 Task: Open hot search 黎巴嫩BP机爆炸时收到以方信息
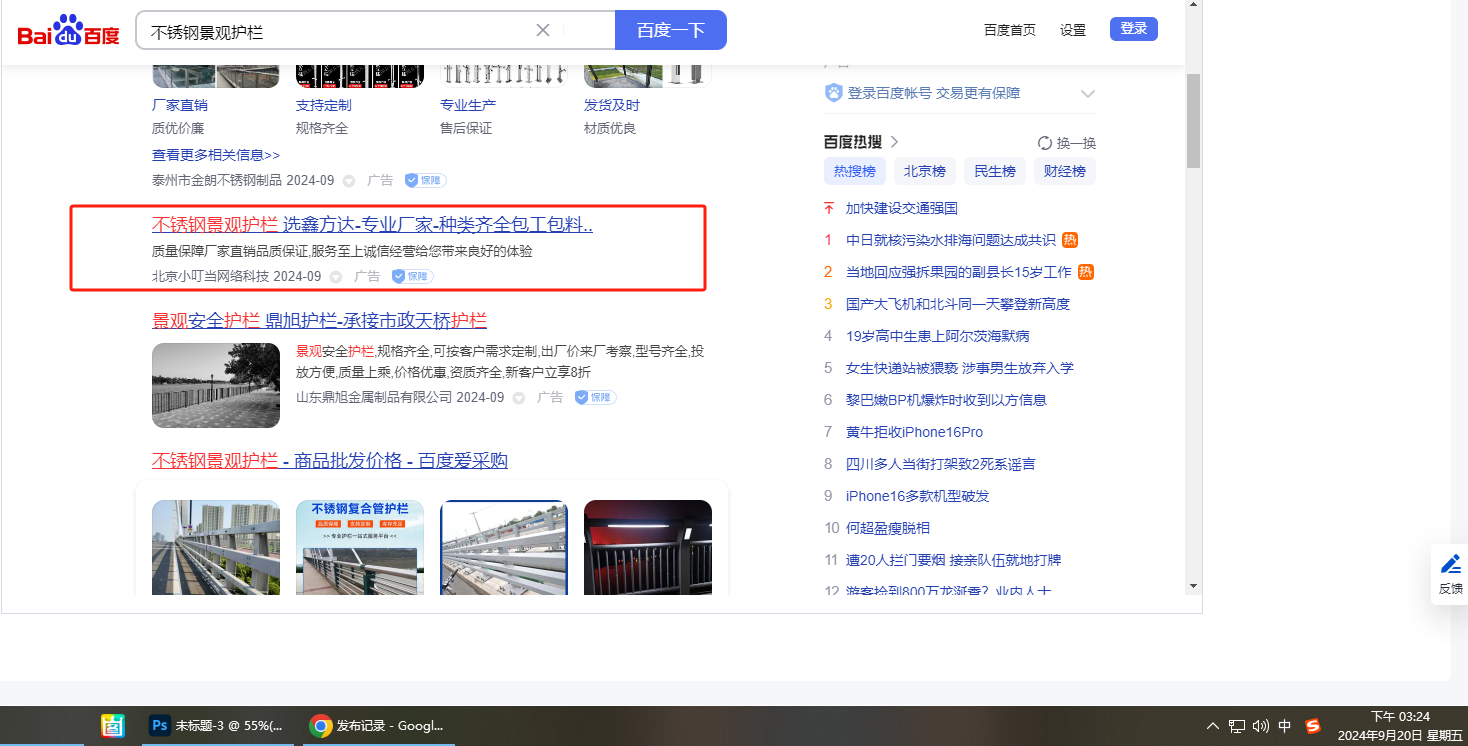click(946, 400)
